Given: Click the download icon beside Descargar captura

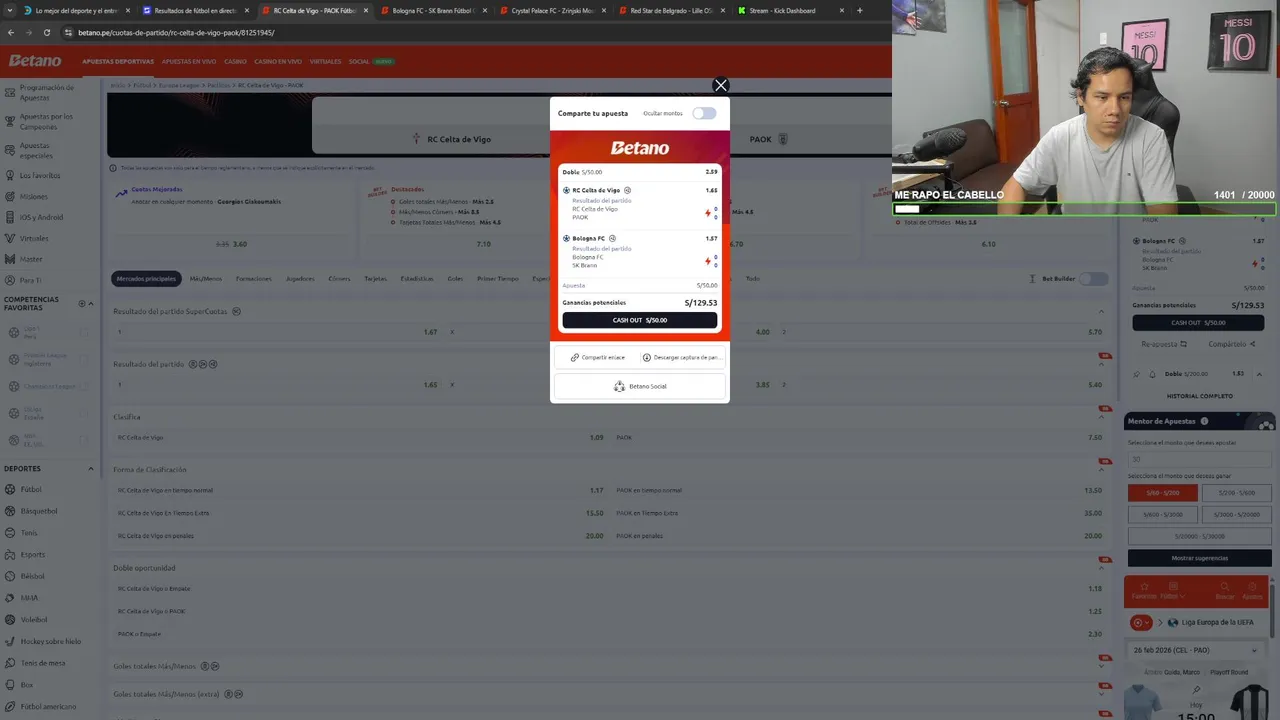Looking at the screenshot, I should (x=647, y=357).
